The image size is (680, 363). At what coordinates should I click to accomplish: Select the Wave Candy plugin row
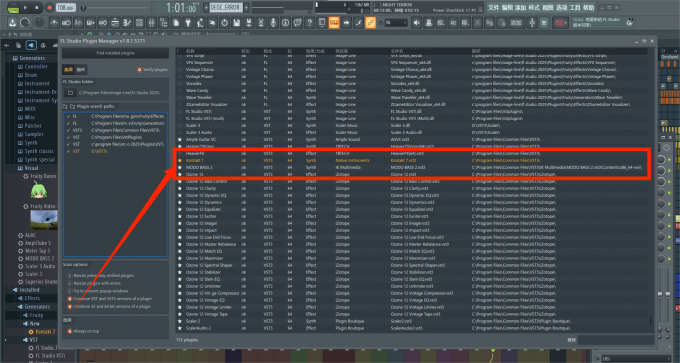coord(412,91)
